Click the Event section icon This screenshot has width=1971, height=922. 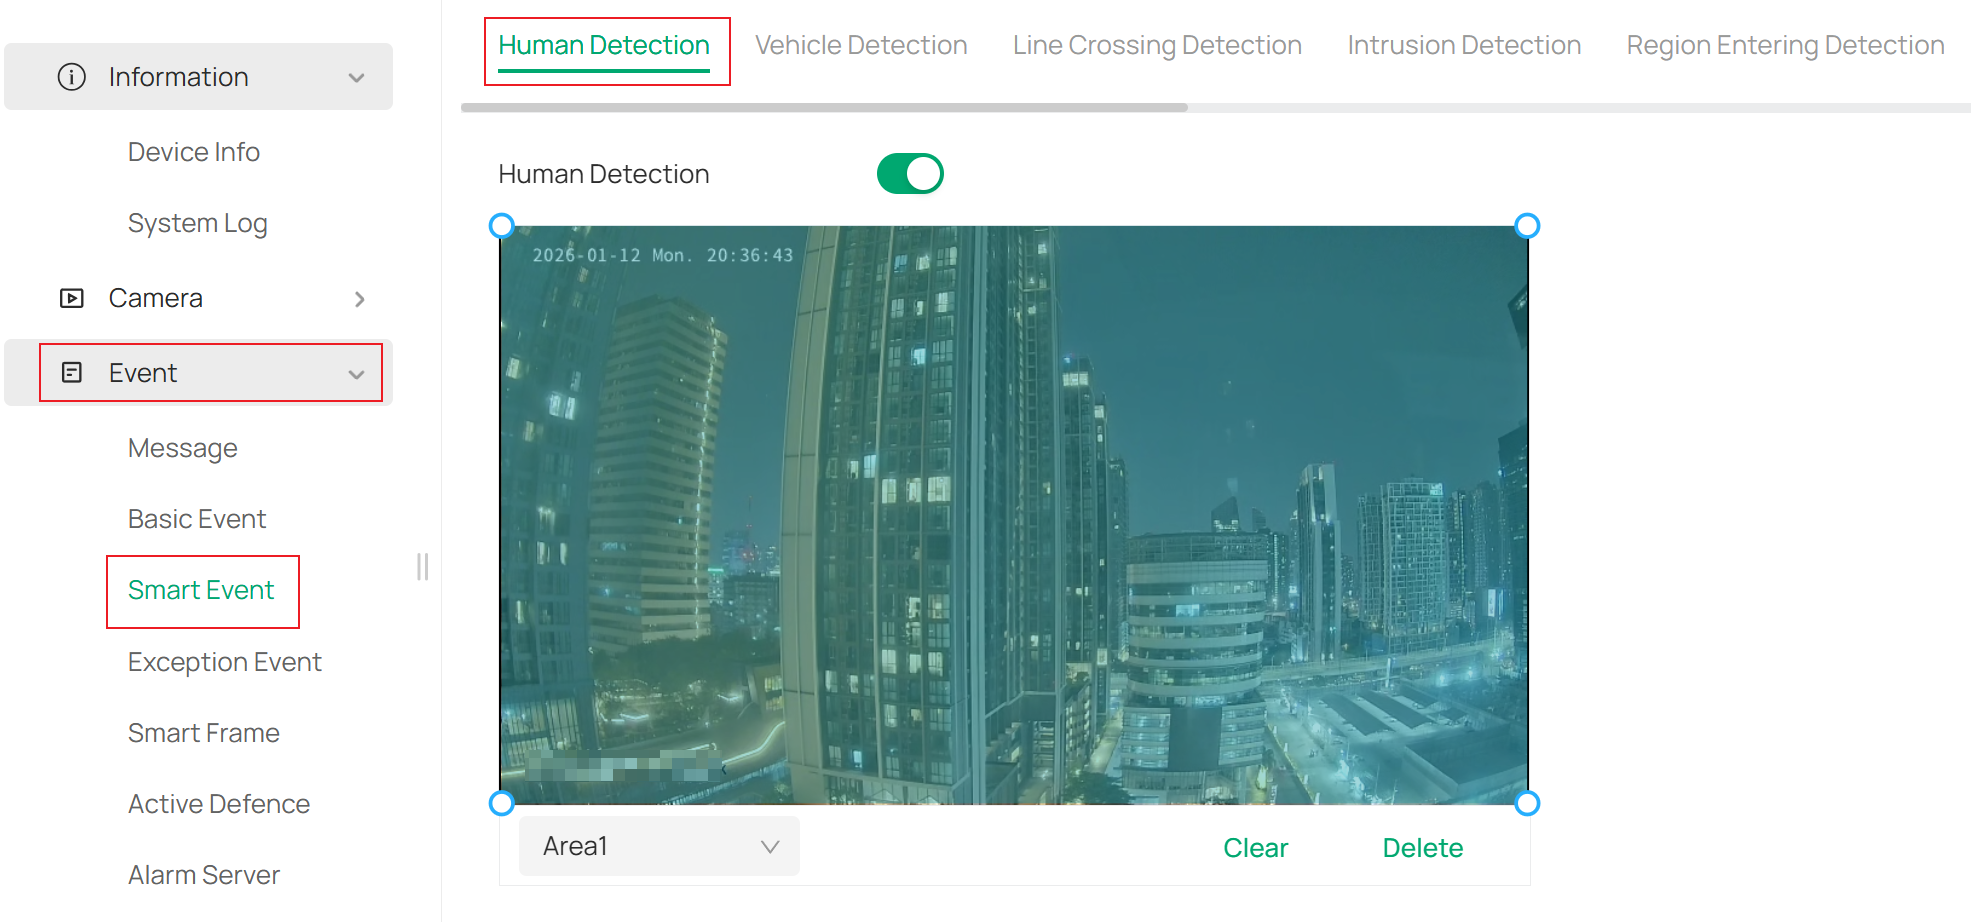click(72, 372)
